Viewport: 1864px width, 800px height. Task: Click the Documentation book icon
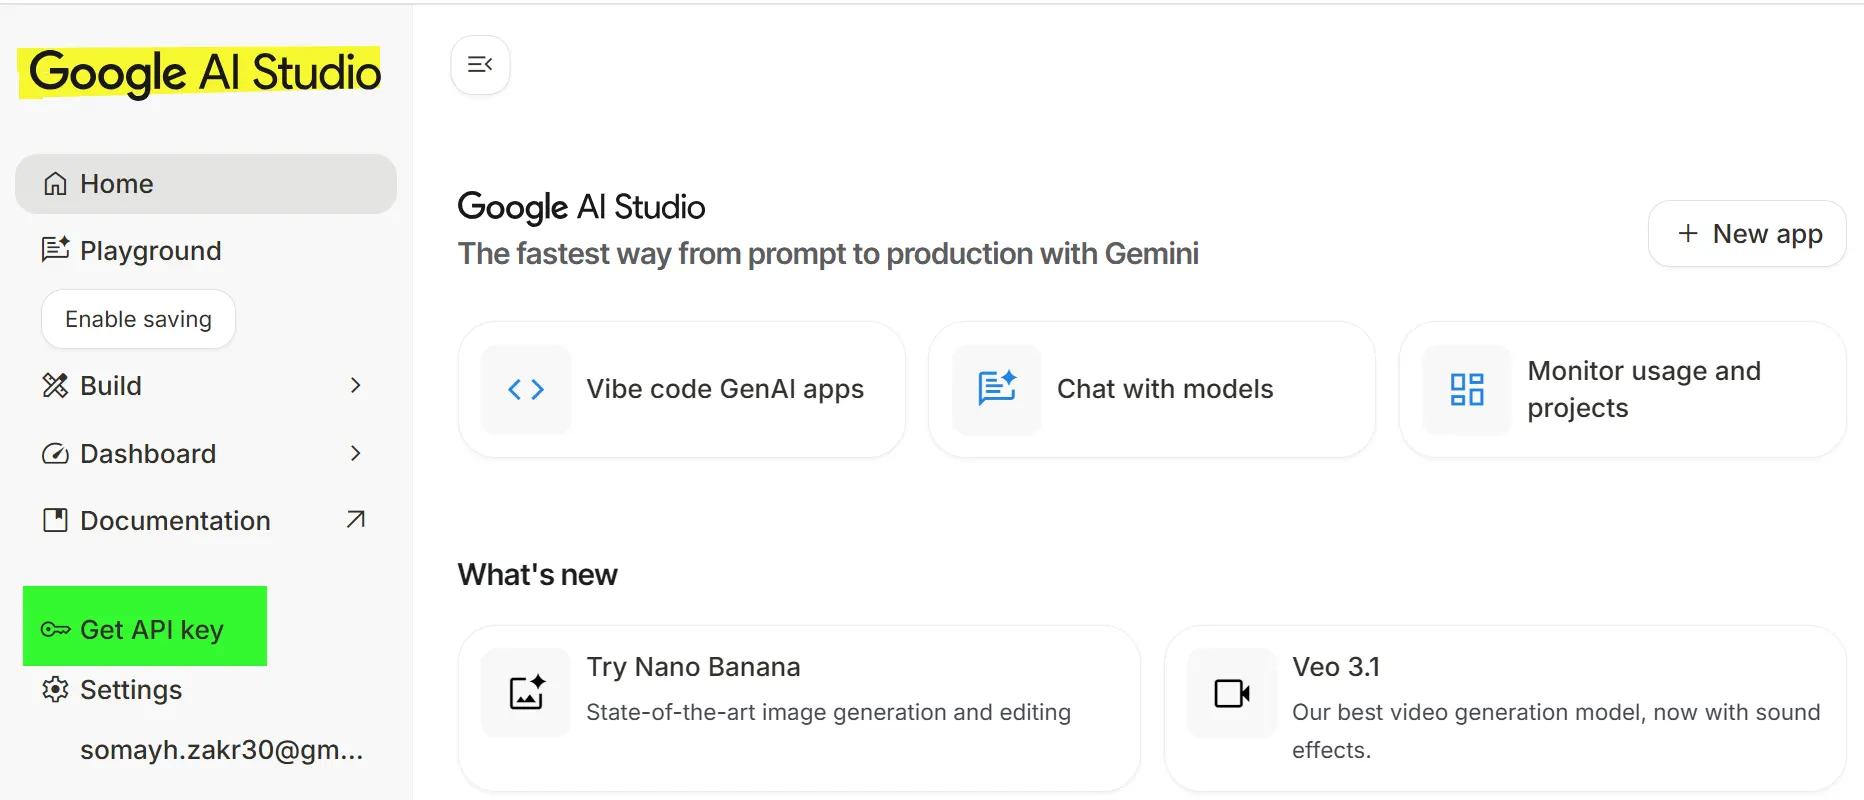tap(55, 520)
